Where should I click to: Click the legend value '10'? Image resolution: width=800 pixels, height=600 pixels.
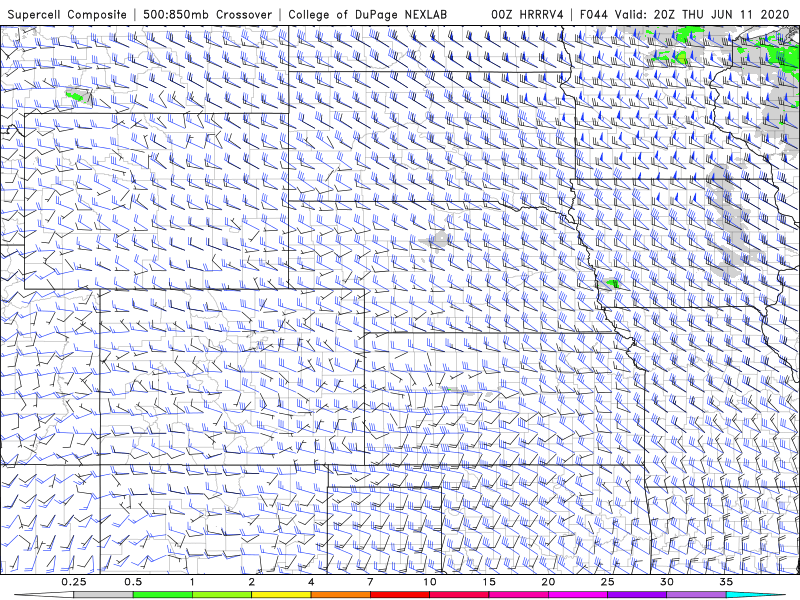tap(430, 582)
